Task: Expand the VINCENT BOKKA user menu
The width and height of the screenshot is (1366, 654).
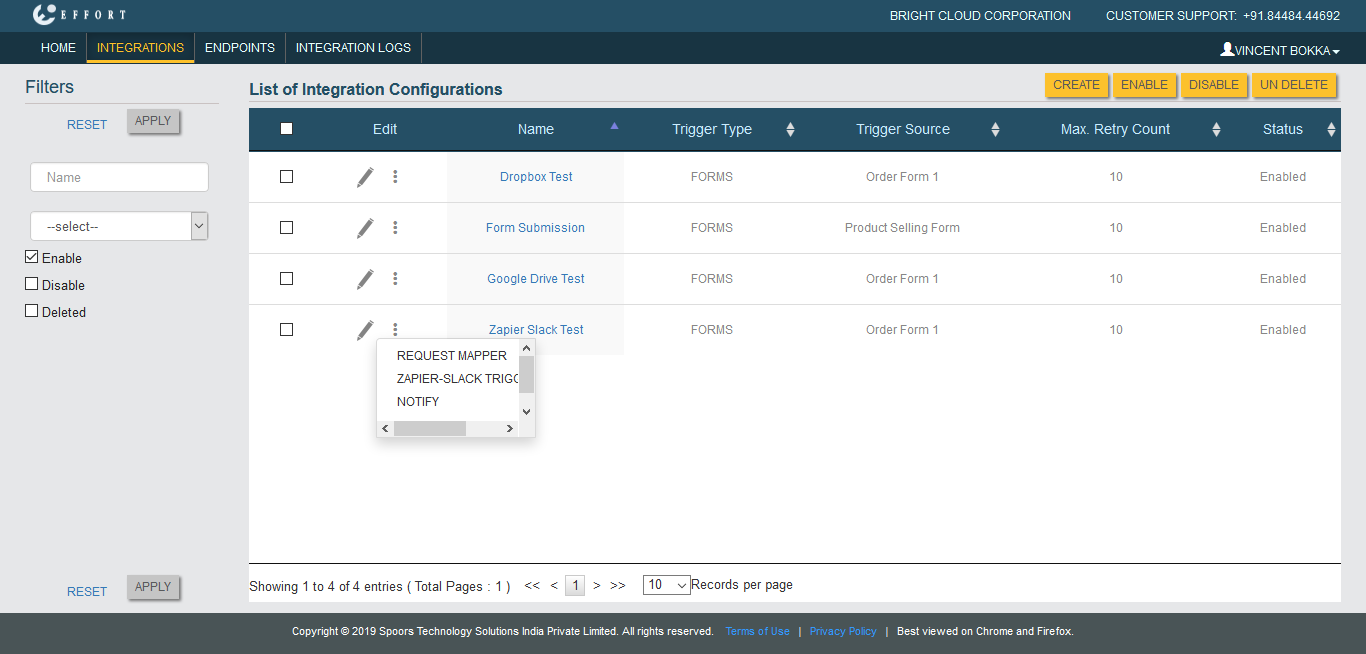Action: pos(1279,50)
